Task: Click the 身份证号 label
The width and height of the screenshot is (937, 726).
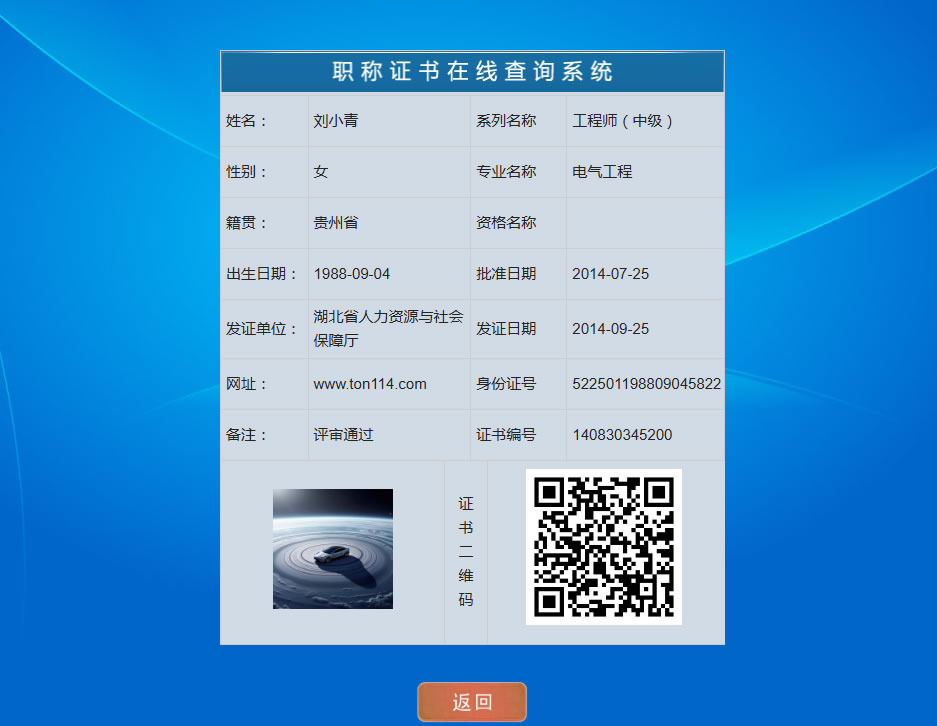Action: 506,384
